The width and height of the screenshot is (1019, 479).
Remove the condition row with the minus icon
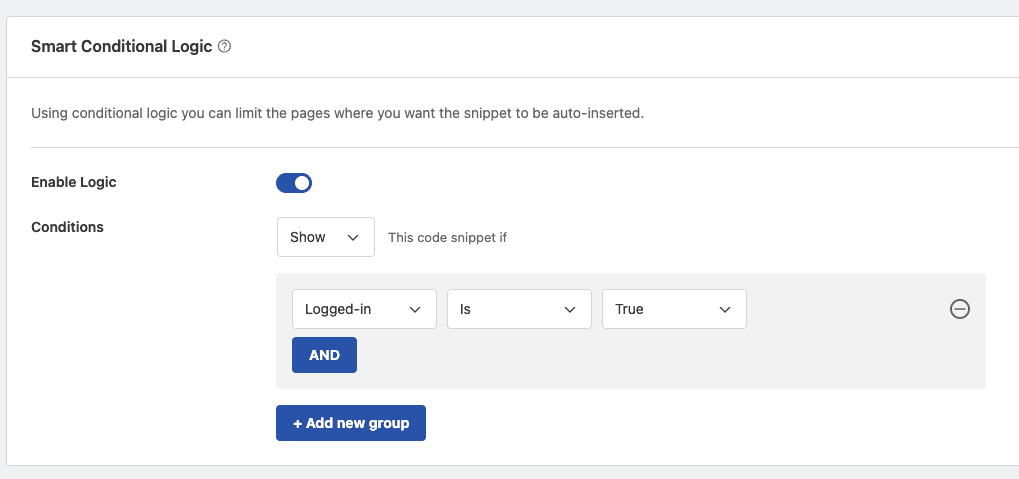point(959,309)
